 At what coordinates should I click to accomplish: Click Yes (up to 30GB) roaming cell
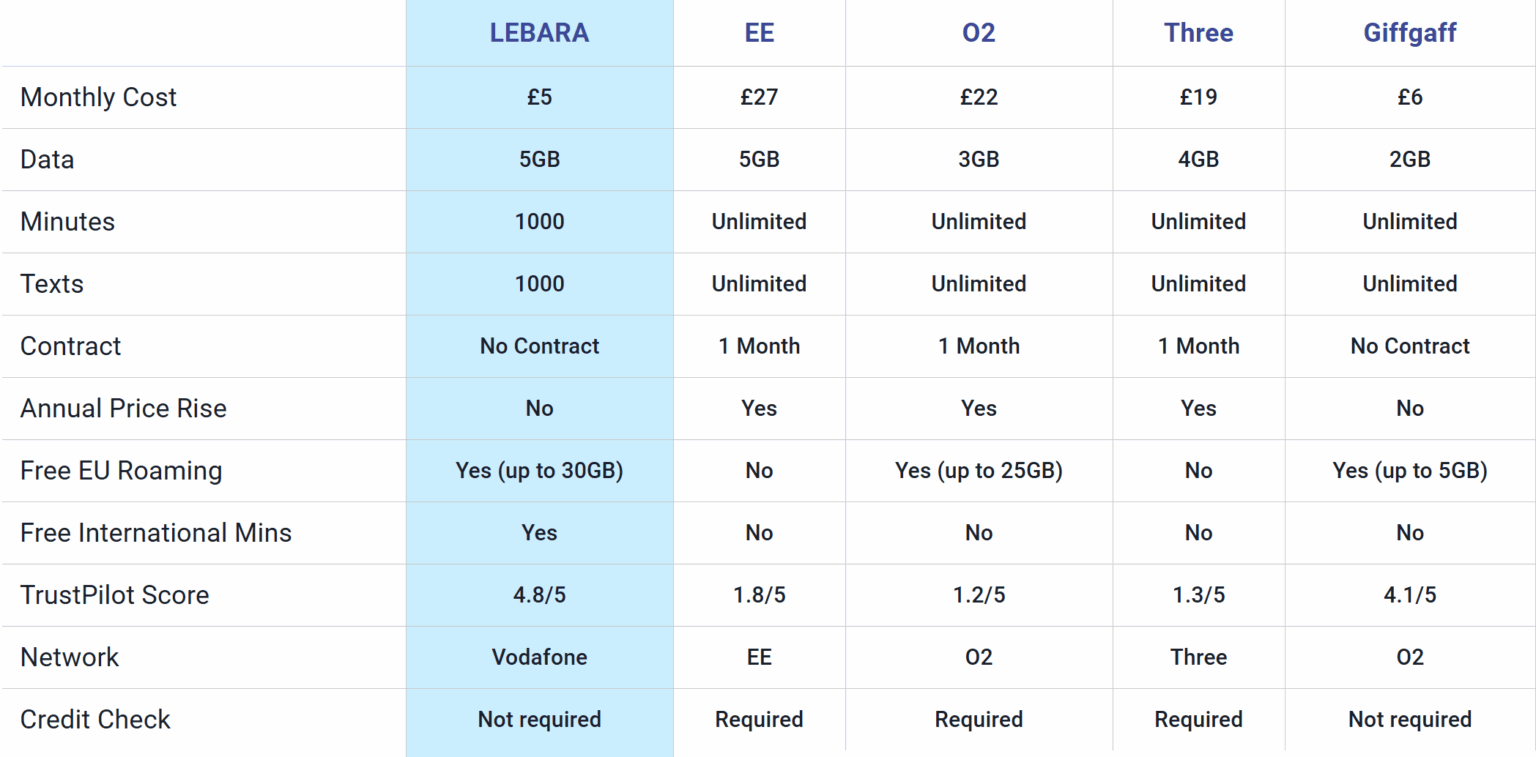pyautogui.click(x=539, y=470)
